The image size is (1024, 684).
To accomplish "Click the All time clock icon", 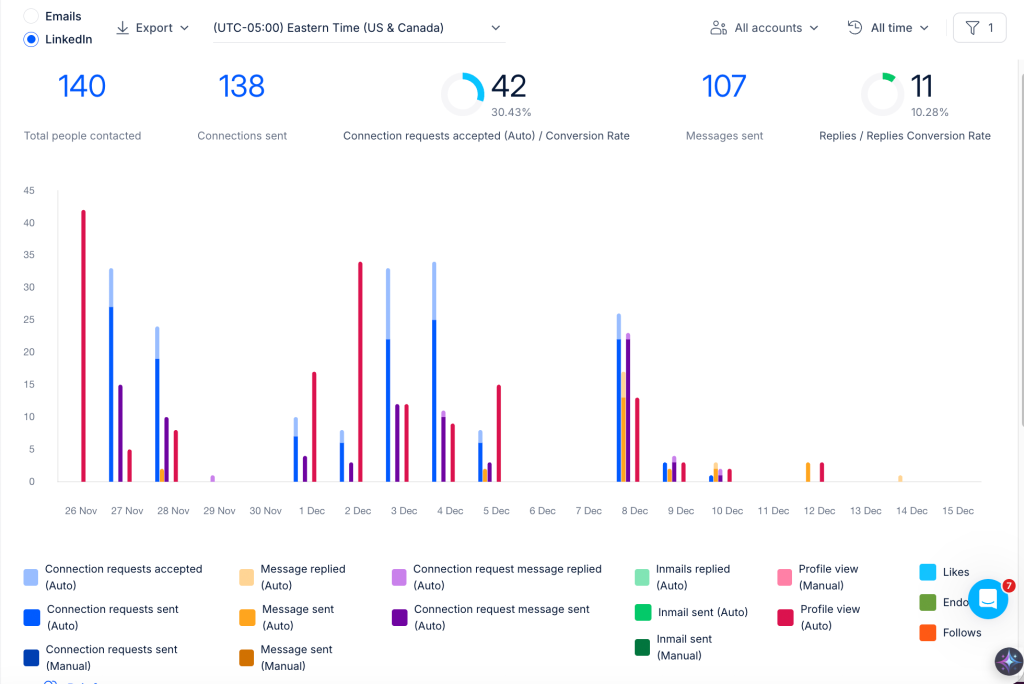I will [x=855, y=27].
